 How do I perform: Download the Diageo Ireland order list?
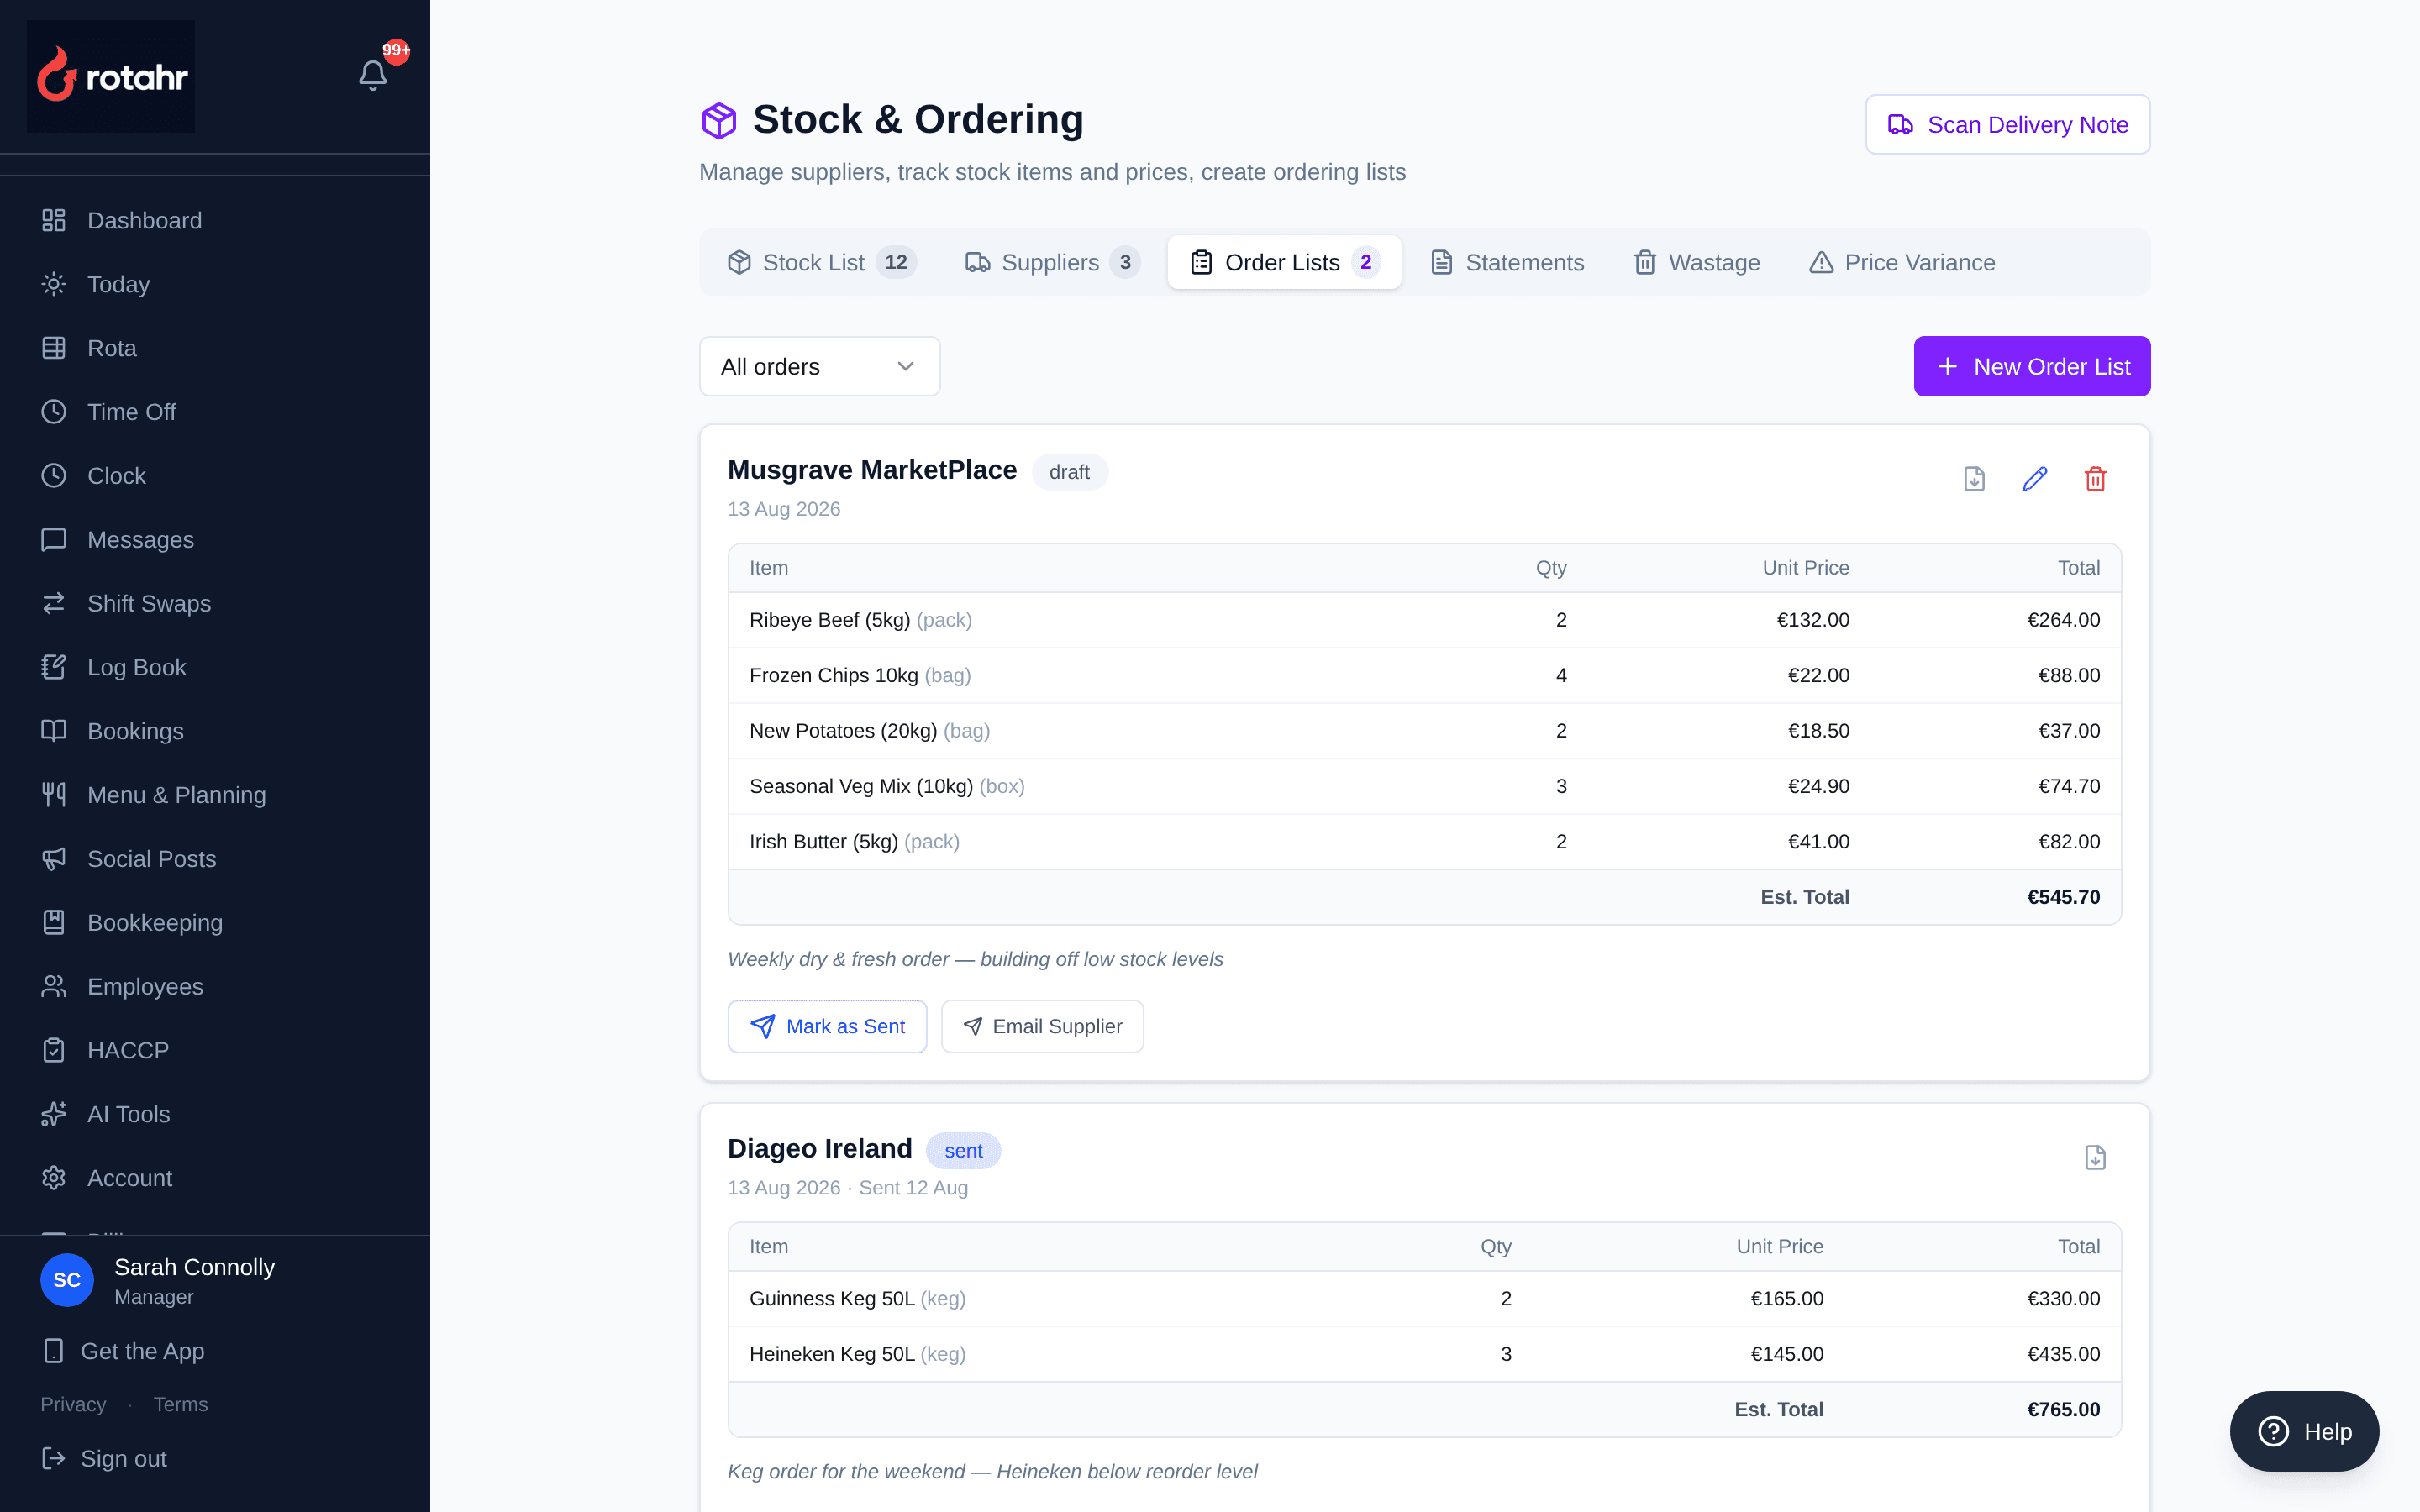2095,1158
